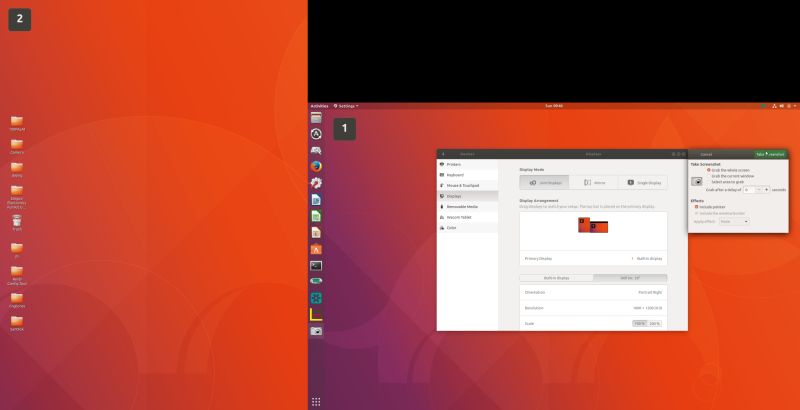Open the system menu arrow in top bar
Screen dimensions: 800x410
tap(795, 106)
